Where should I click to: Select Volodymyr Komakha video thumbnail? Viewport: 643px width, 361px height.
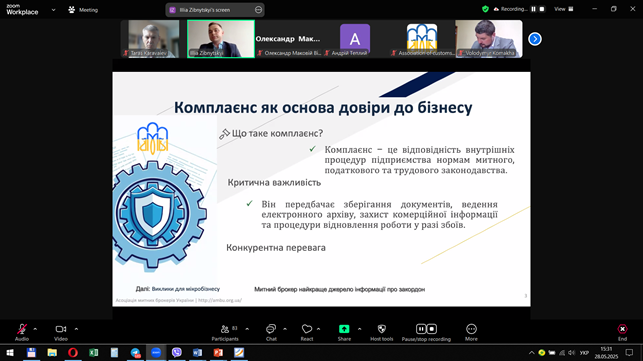(x=489, y=39)
